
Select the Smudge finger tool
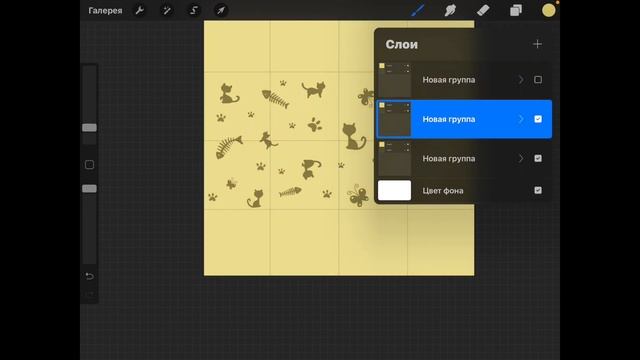(450, 10)
